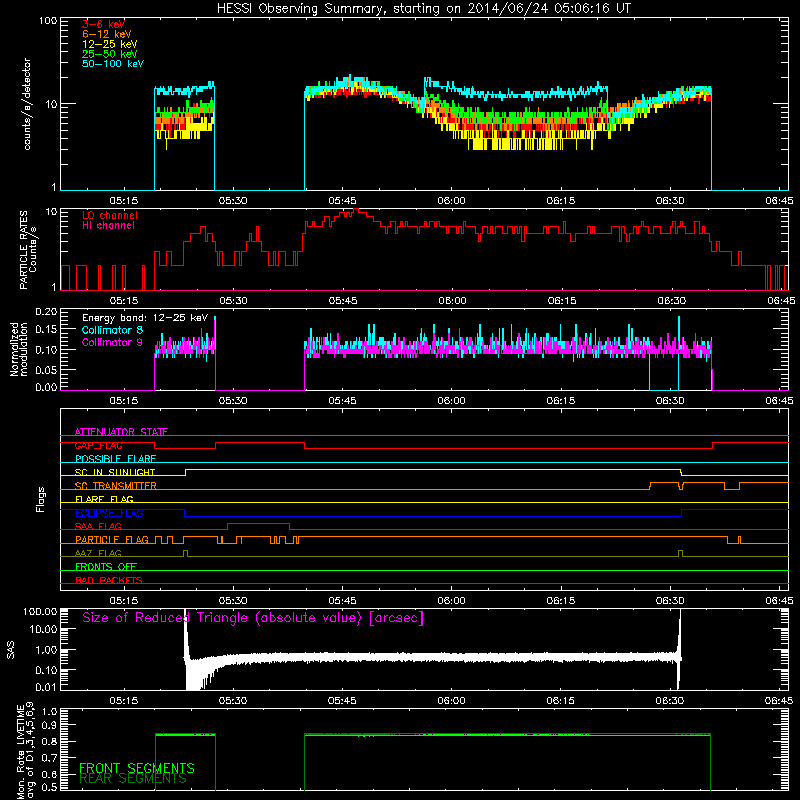Click the SAA_FLAG label
800x800 pixels.
tap(98, 526)
